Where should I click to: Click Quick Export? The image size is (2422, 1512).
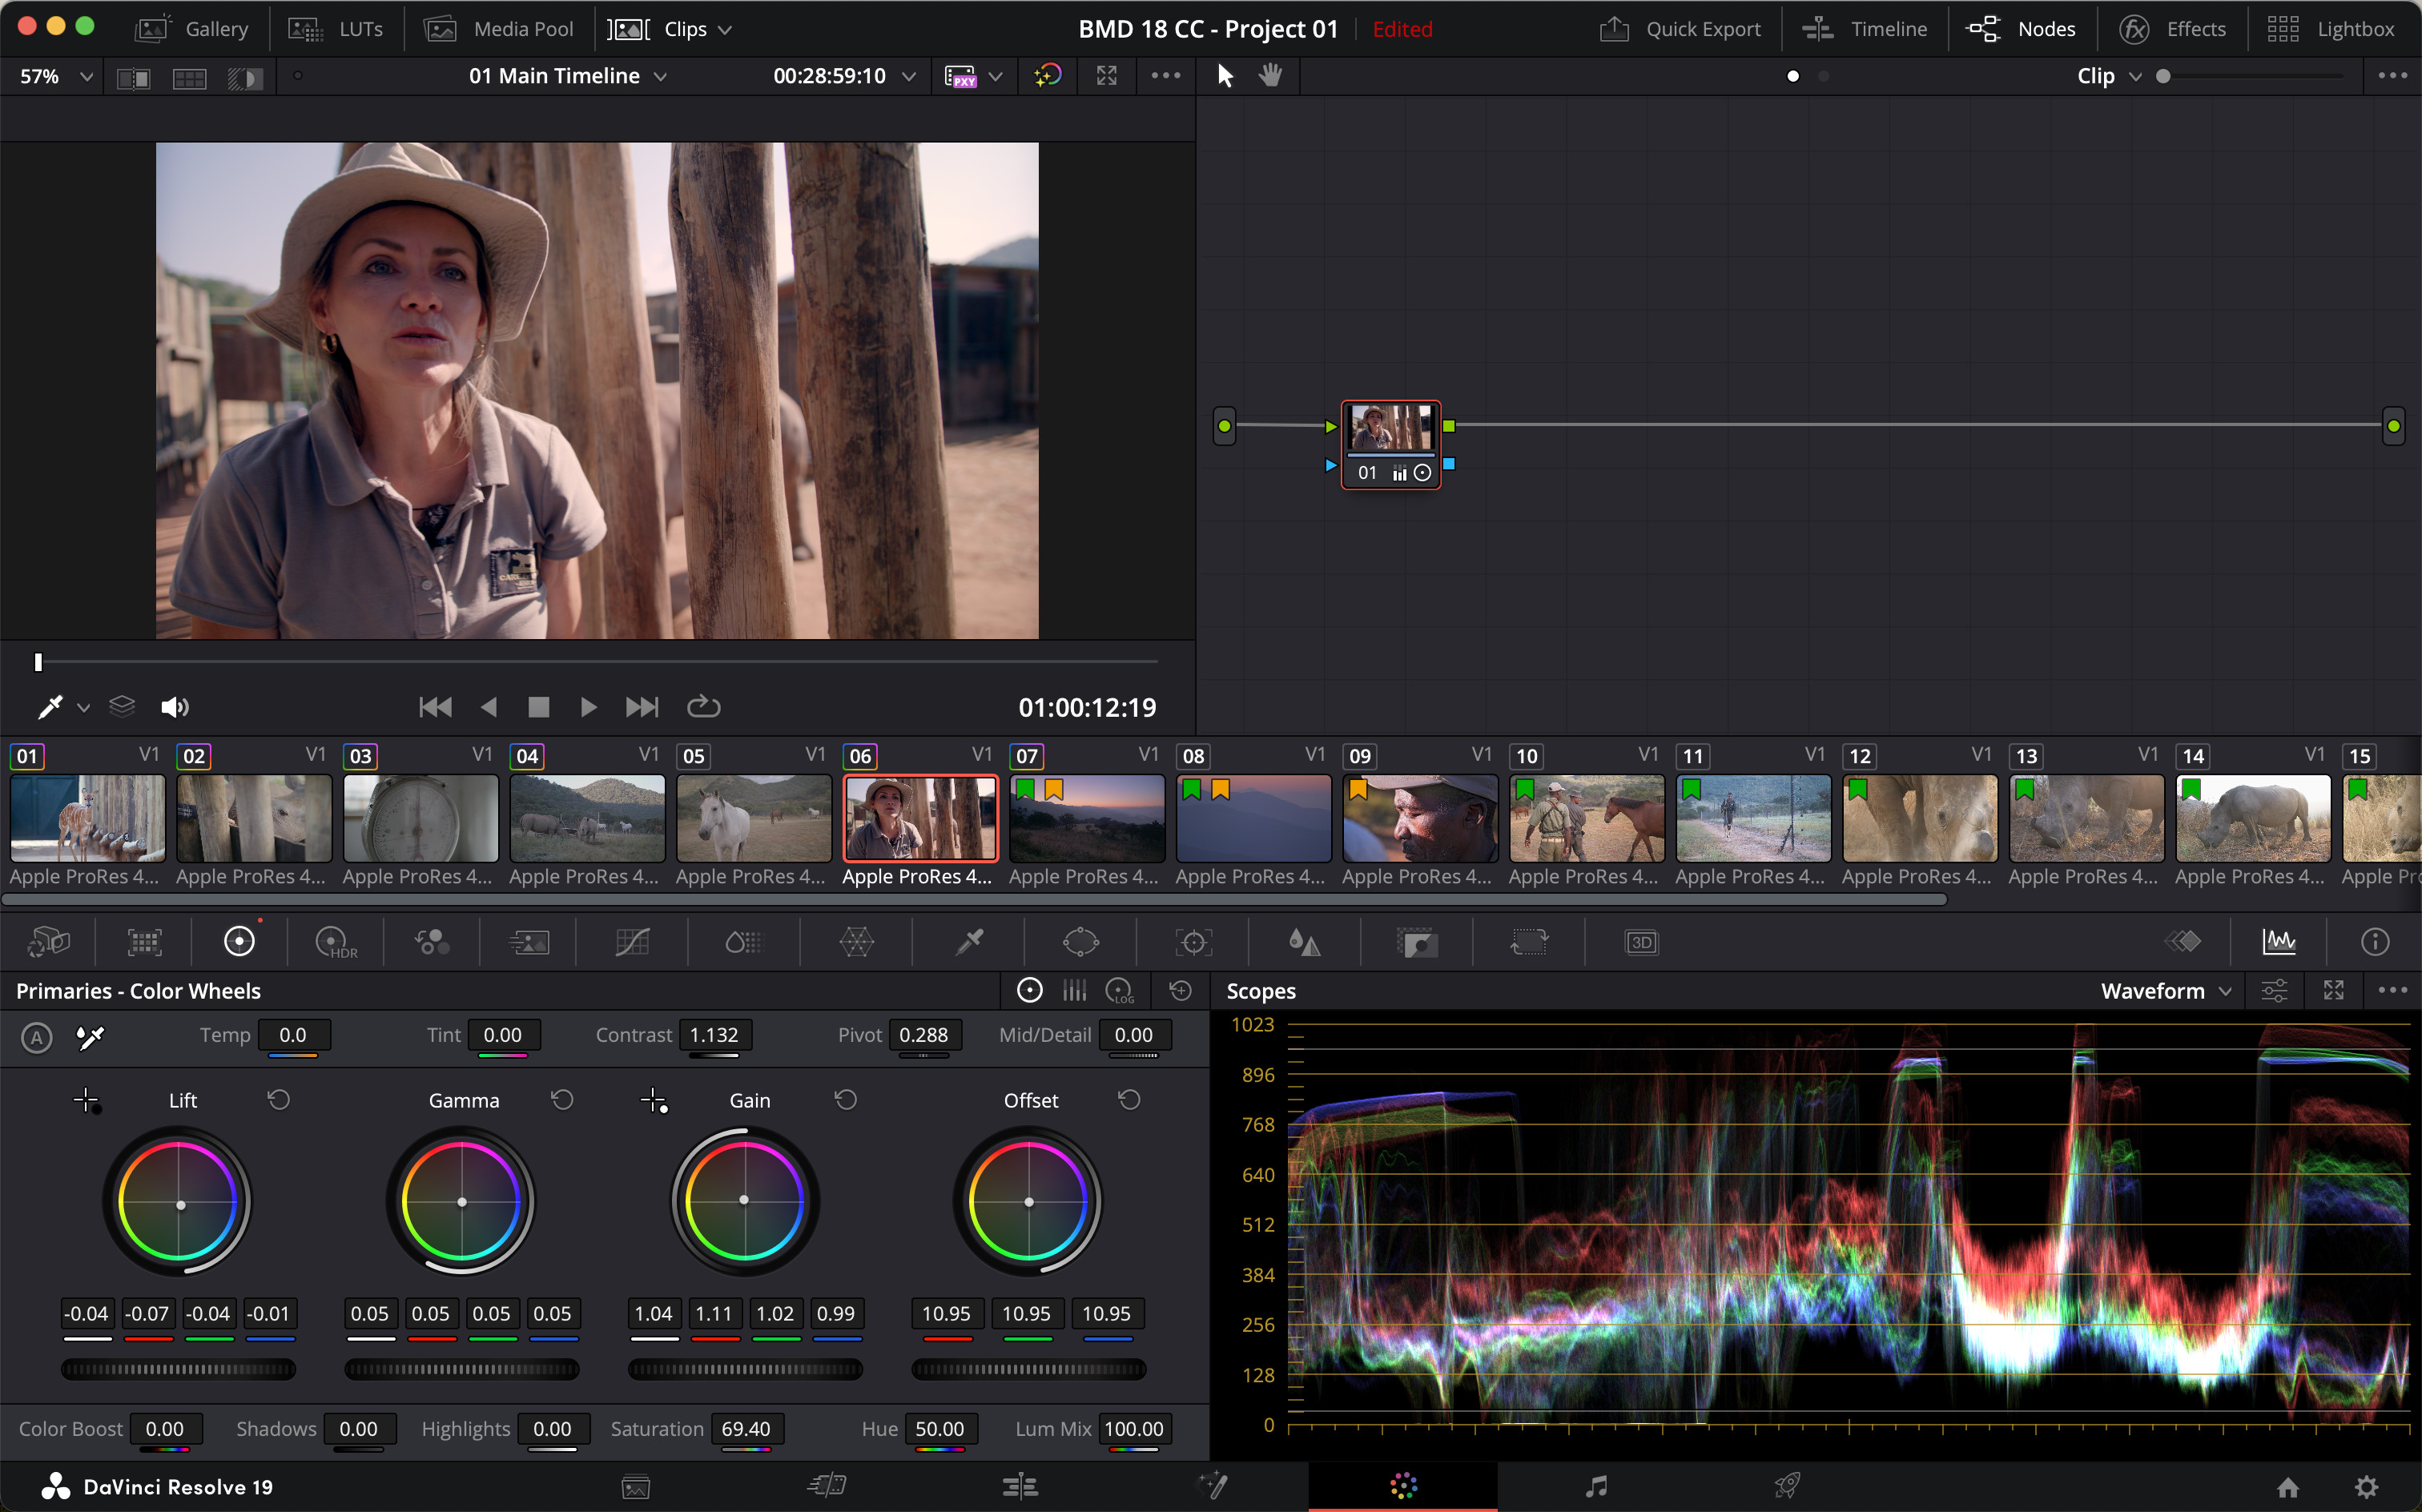[1680, 29]
